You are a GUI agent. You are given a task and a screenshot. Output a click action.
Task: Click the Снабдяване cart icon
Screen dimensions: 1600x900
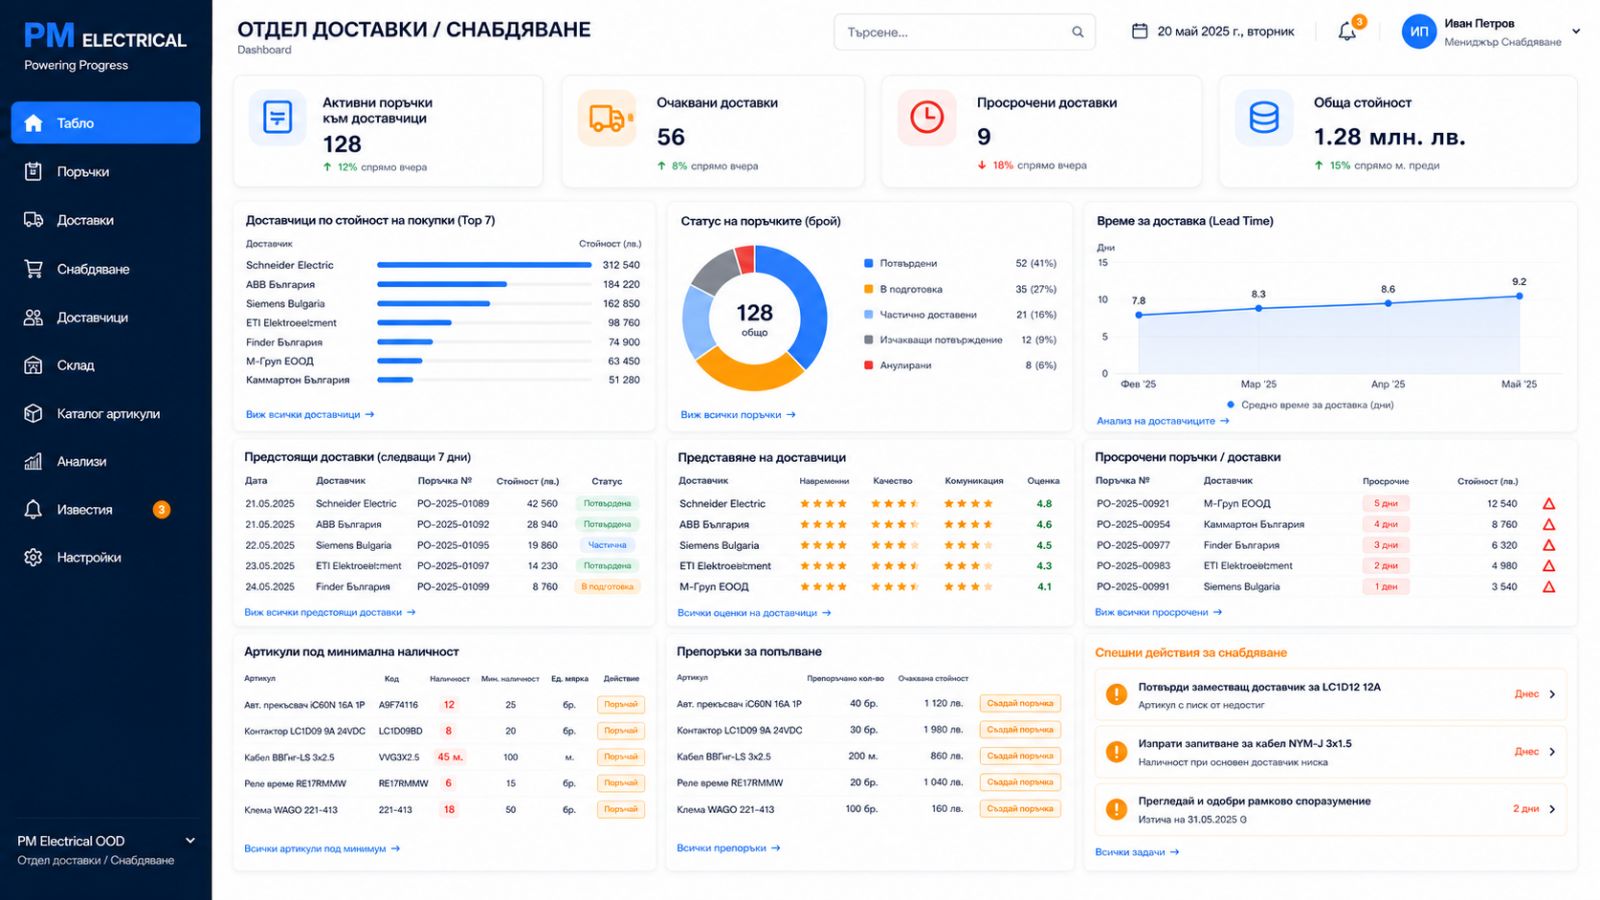point(33,268)
